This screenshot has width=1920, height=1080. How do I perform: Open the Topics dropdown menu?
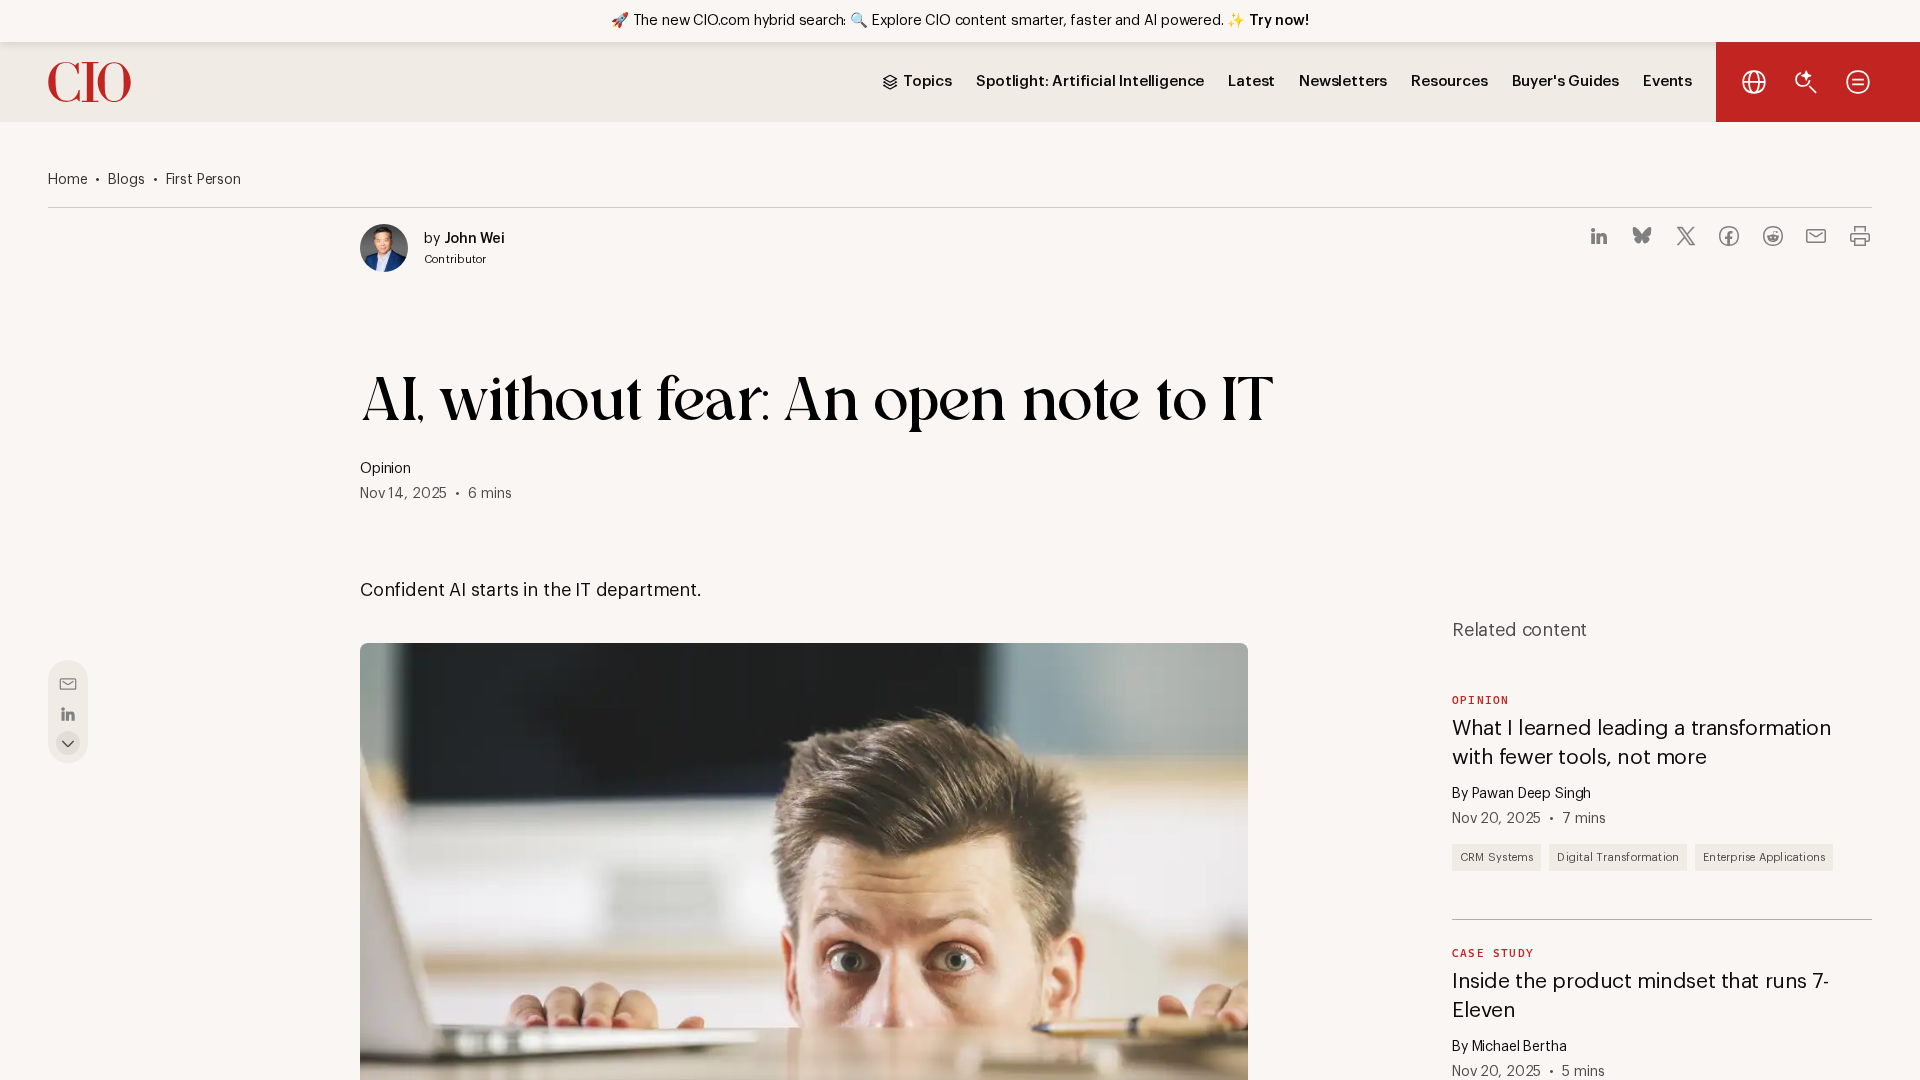(917, 81)
